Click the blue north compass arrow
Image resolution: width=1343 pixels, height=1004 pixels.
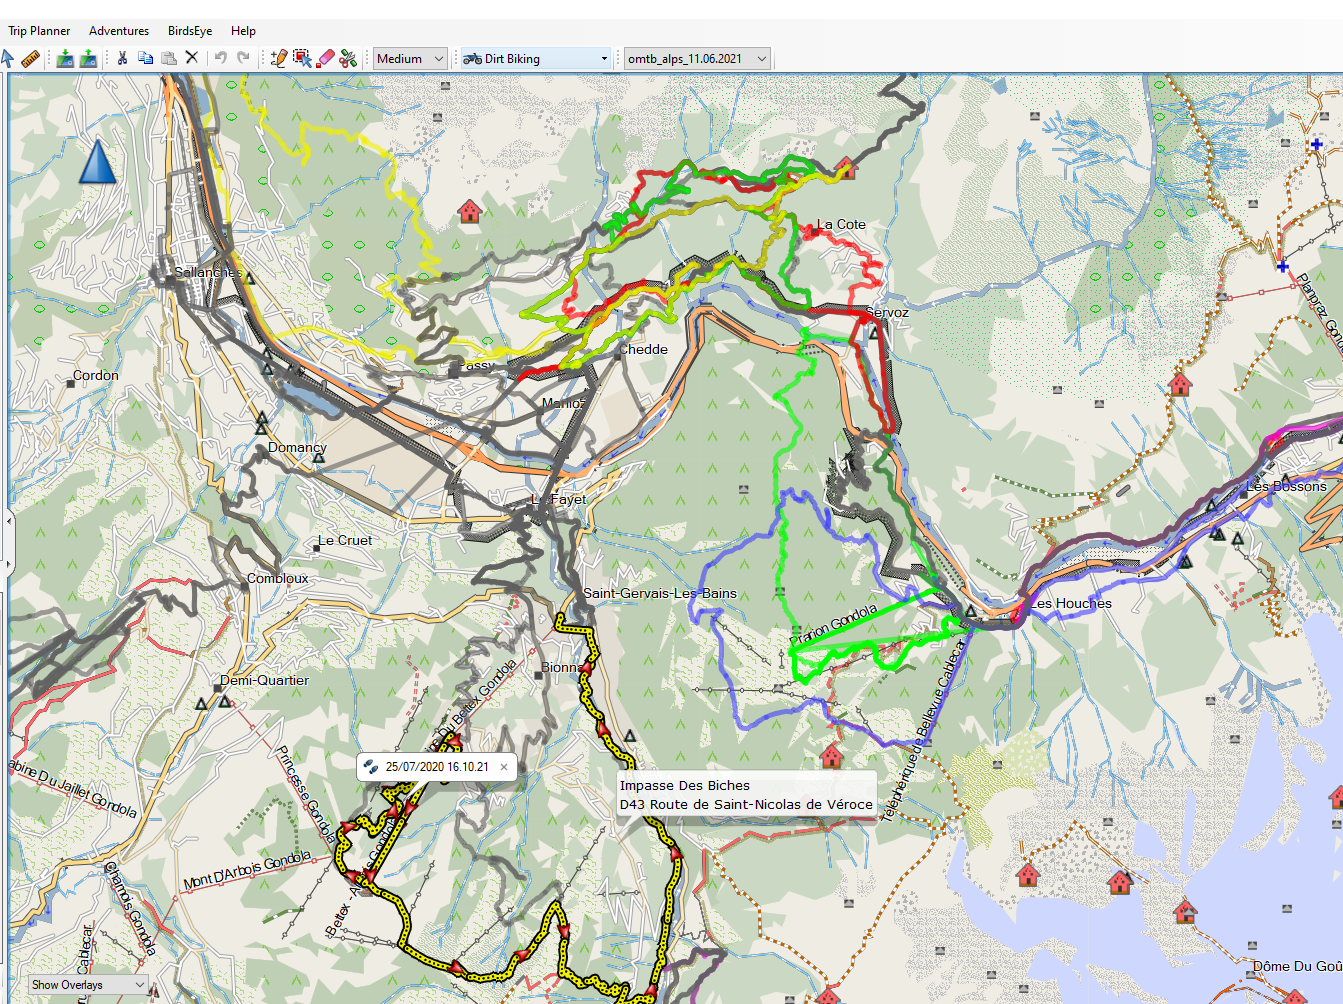pyautogui.click(x=97, y=162)
